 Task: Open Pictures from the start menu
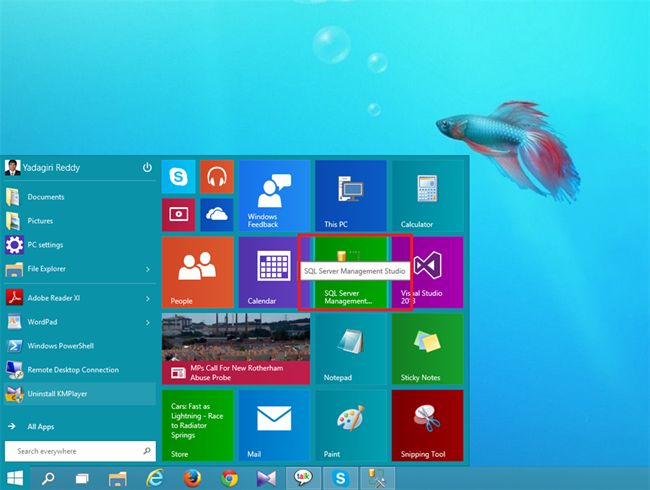(80, 221)
